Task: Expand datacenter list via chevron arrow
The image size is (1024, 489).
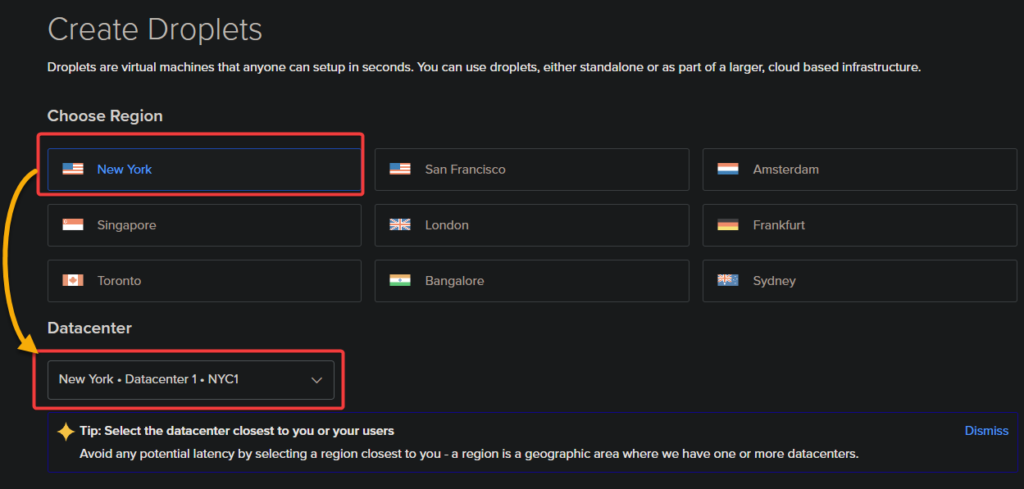Action: point(317,380)
